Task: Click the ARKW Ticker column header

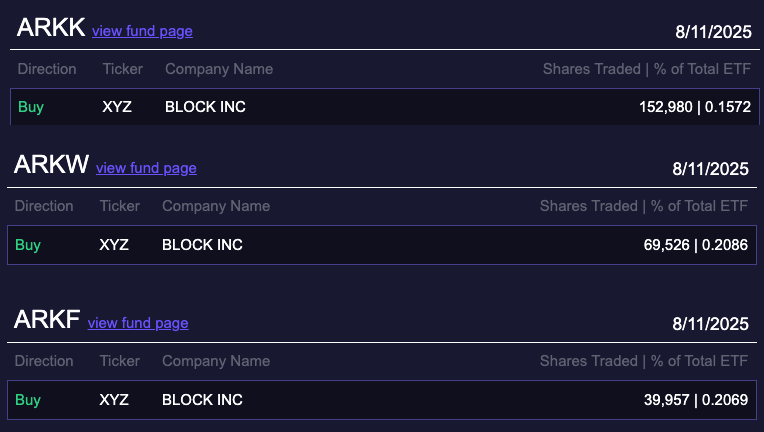Action: (x=120, y=206)
